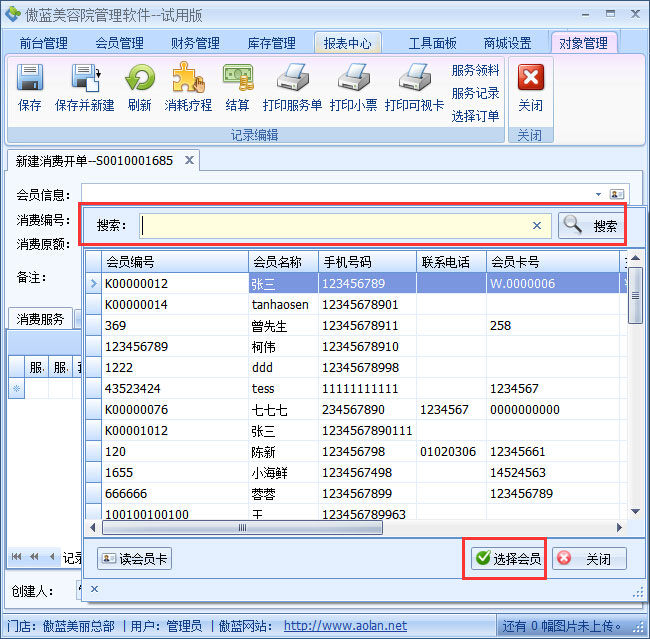Viewport: 650px width, 639px height.
Task: Open the www.aolan.net website link
Action: point(345,626)
